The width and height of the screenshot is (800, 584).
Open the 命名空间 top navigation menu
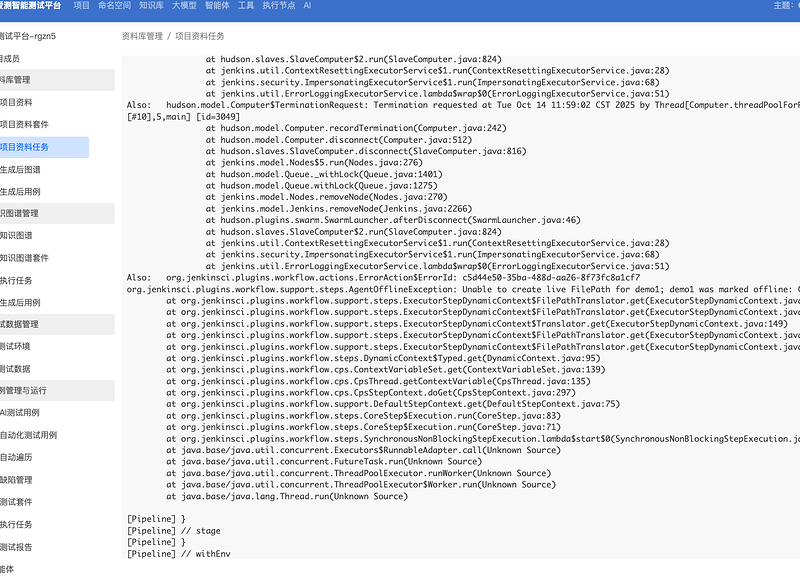point(114,6)
